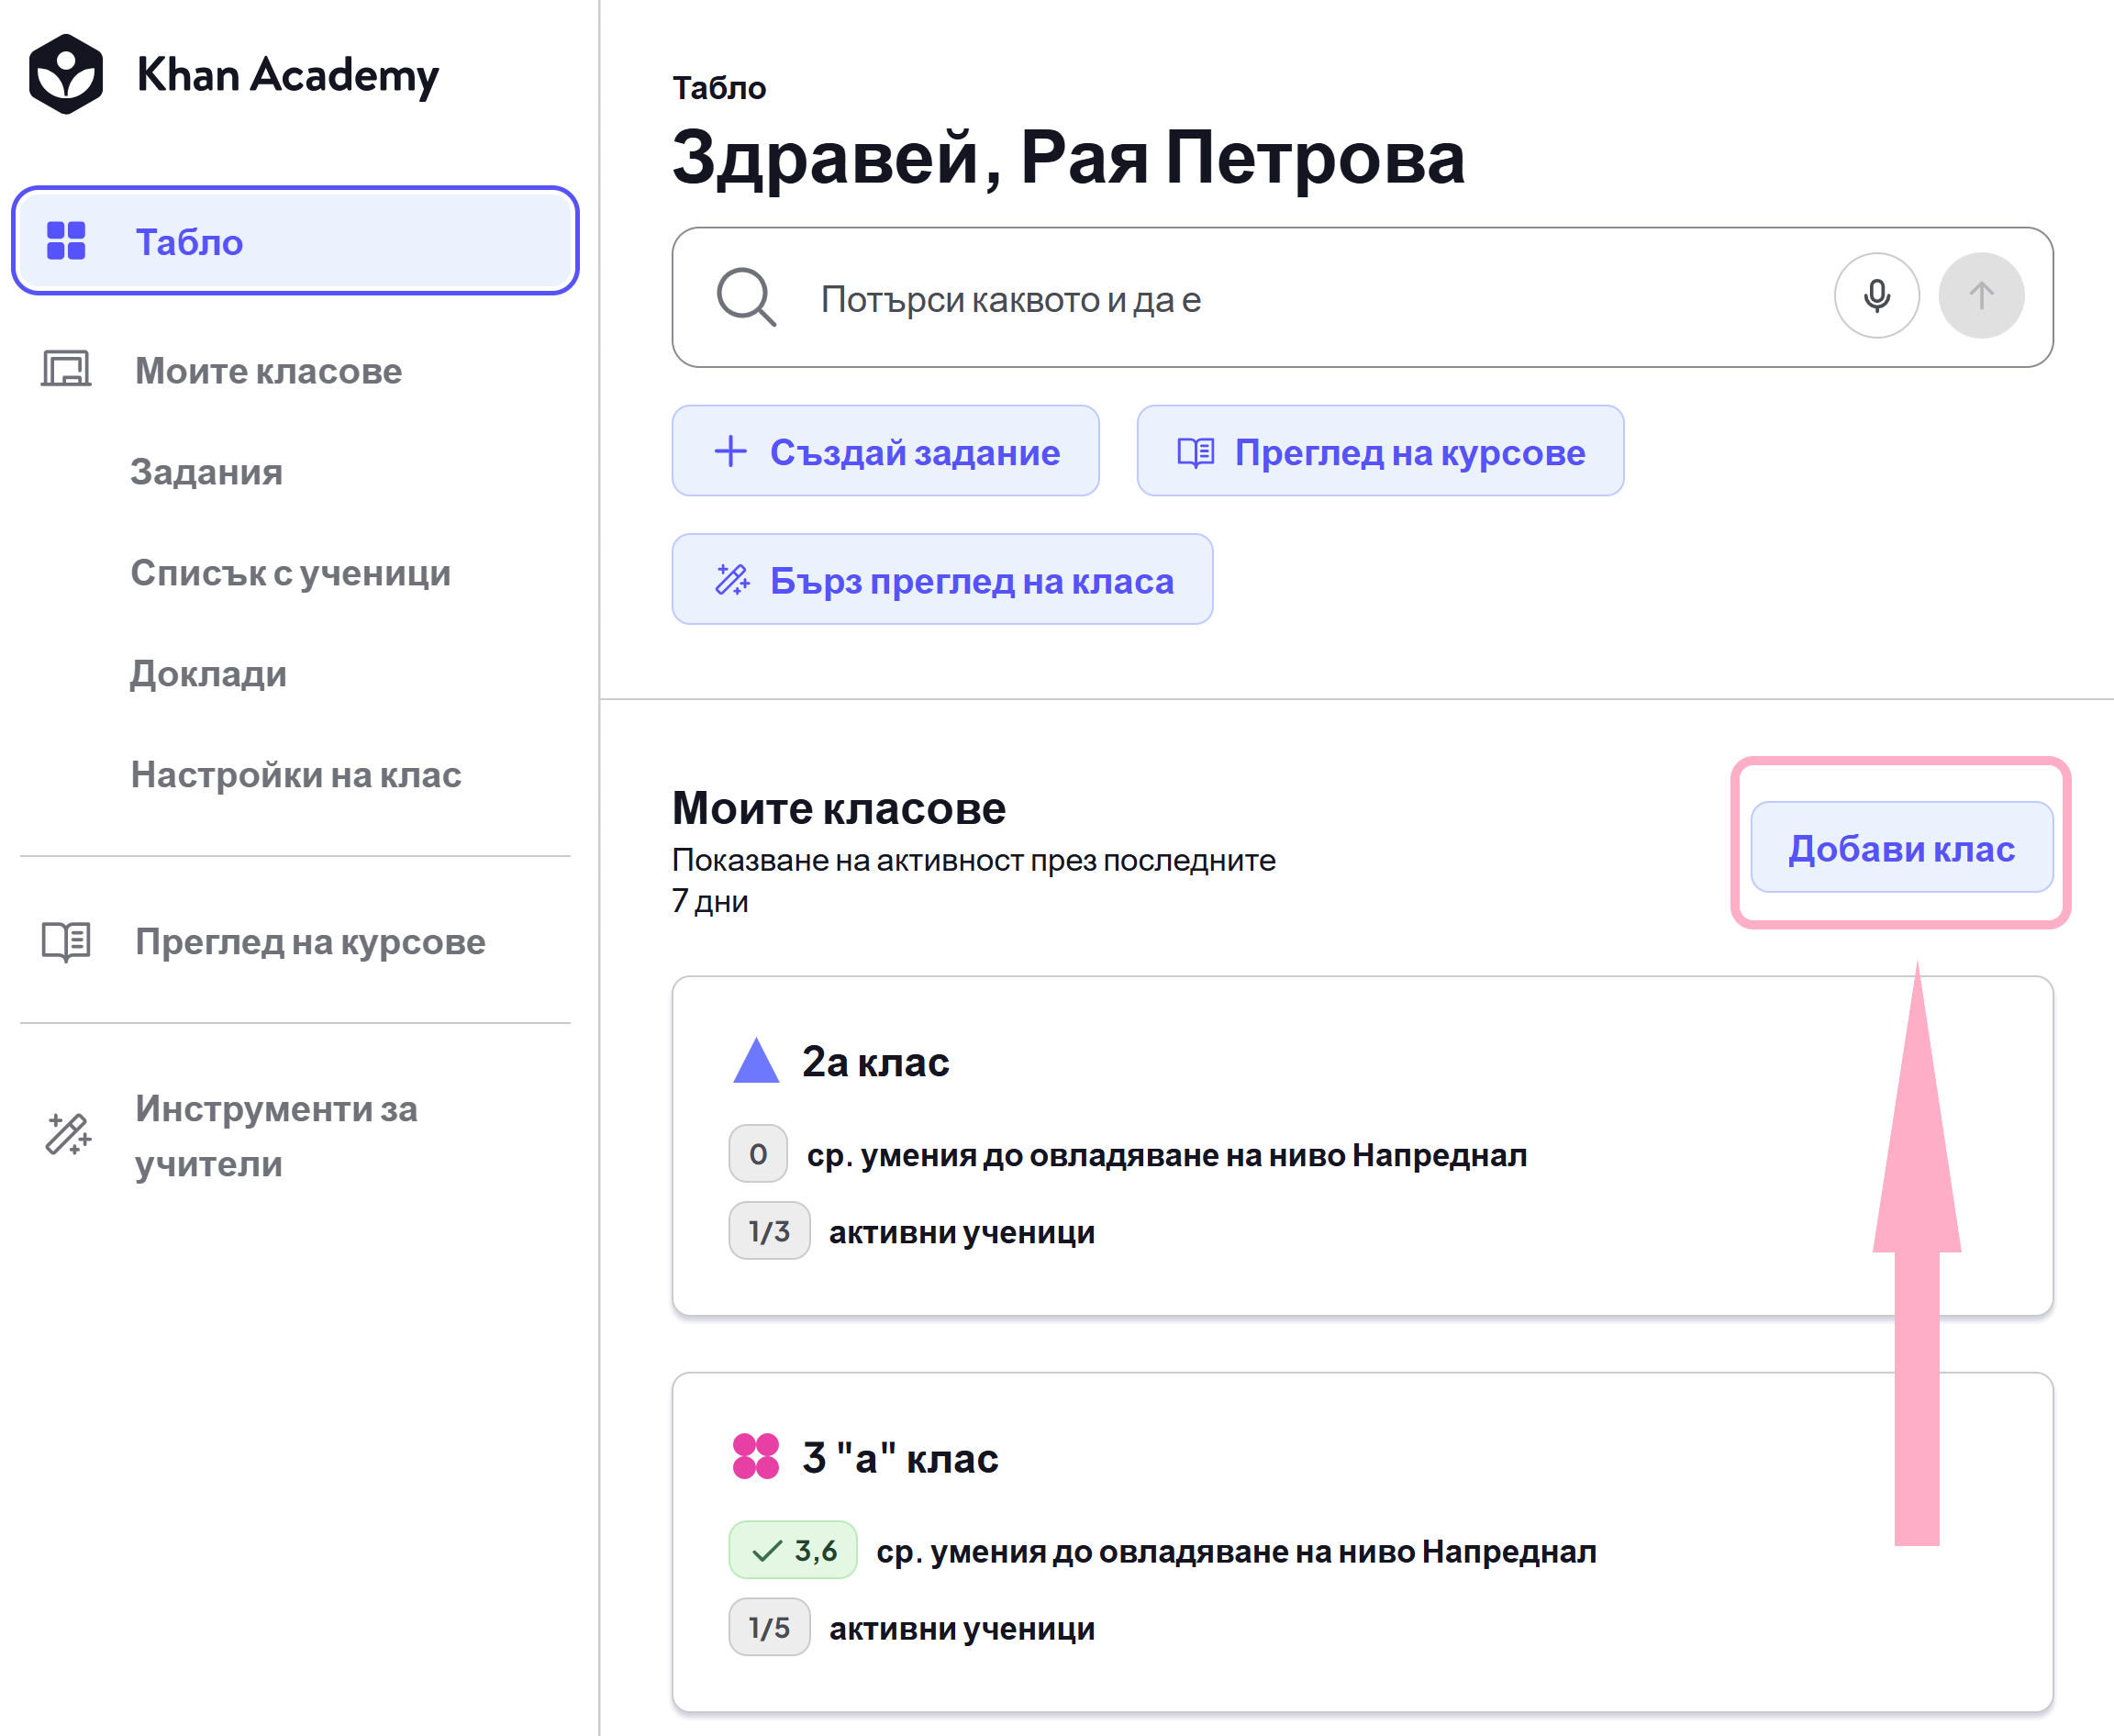Activate the microphone voice search button
The width and height of the screenshot is (2114, 1736).
[x=1877, y=296]
